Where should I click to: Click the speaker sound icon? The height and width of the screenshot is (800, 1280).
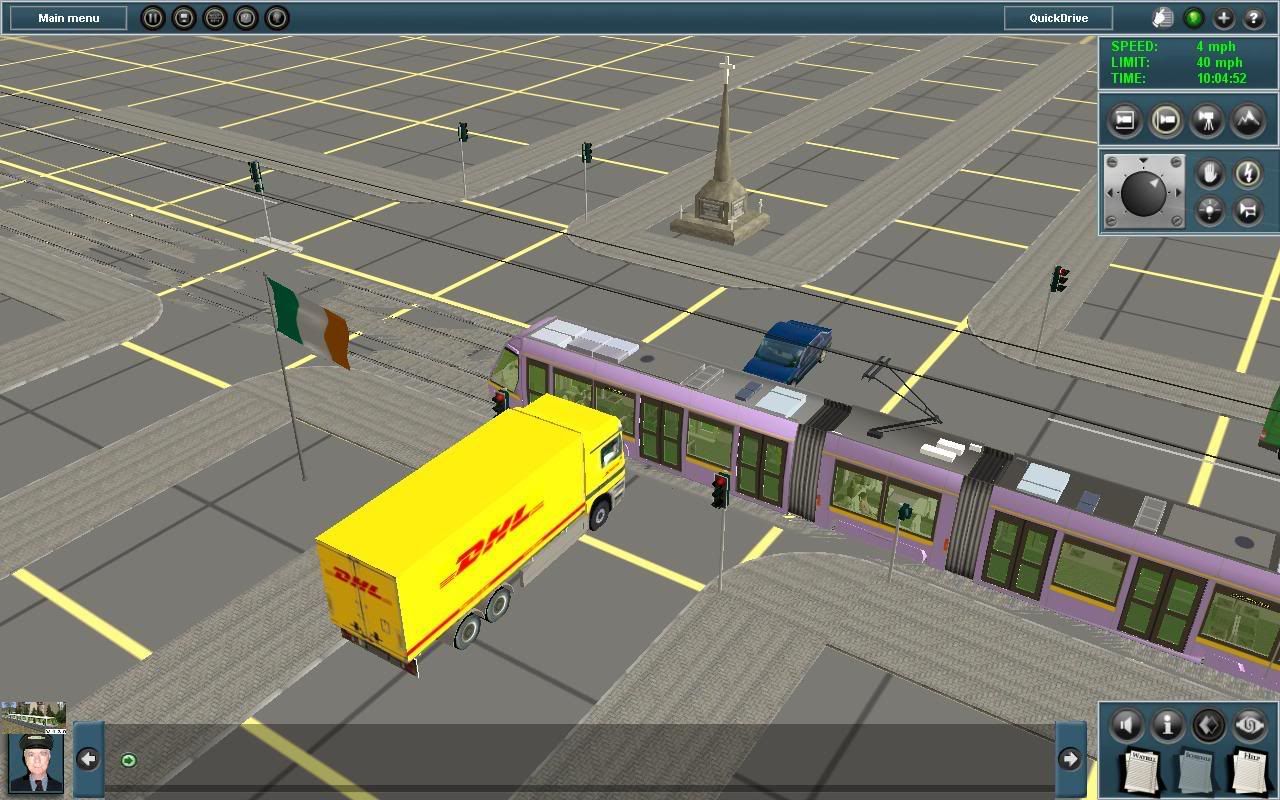click(x=1127, y=725)
